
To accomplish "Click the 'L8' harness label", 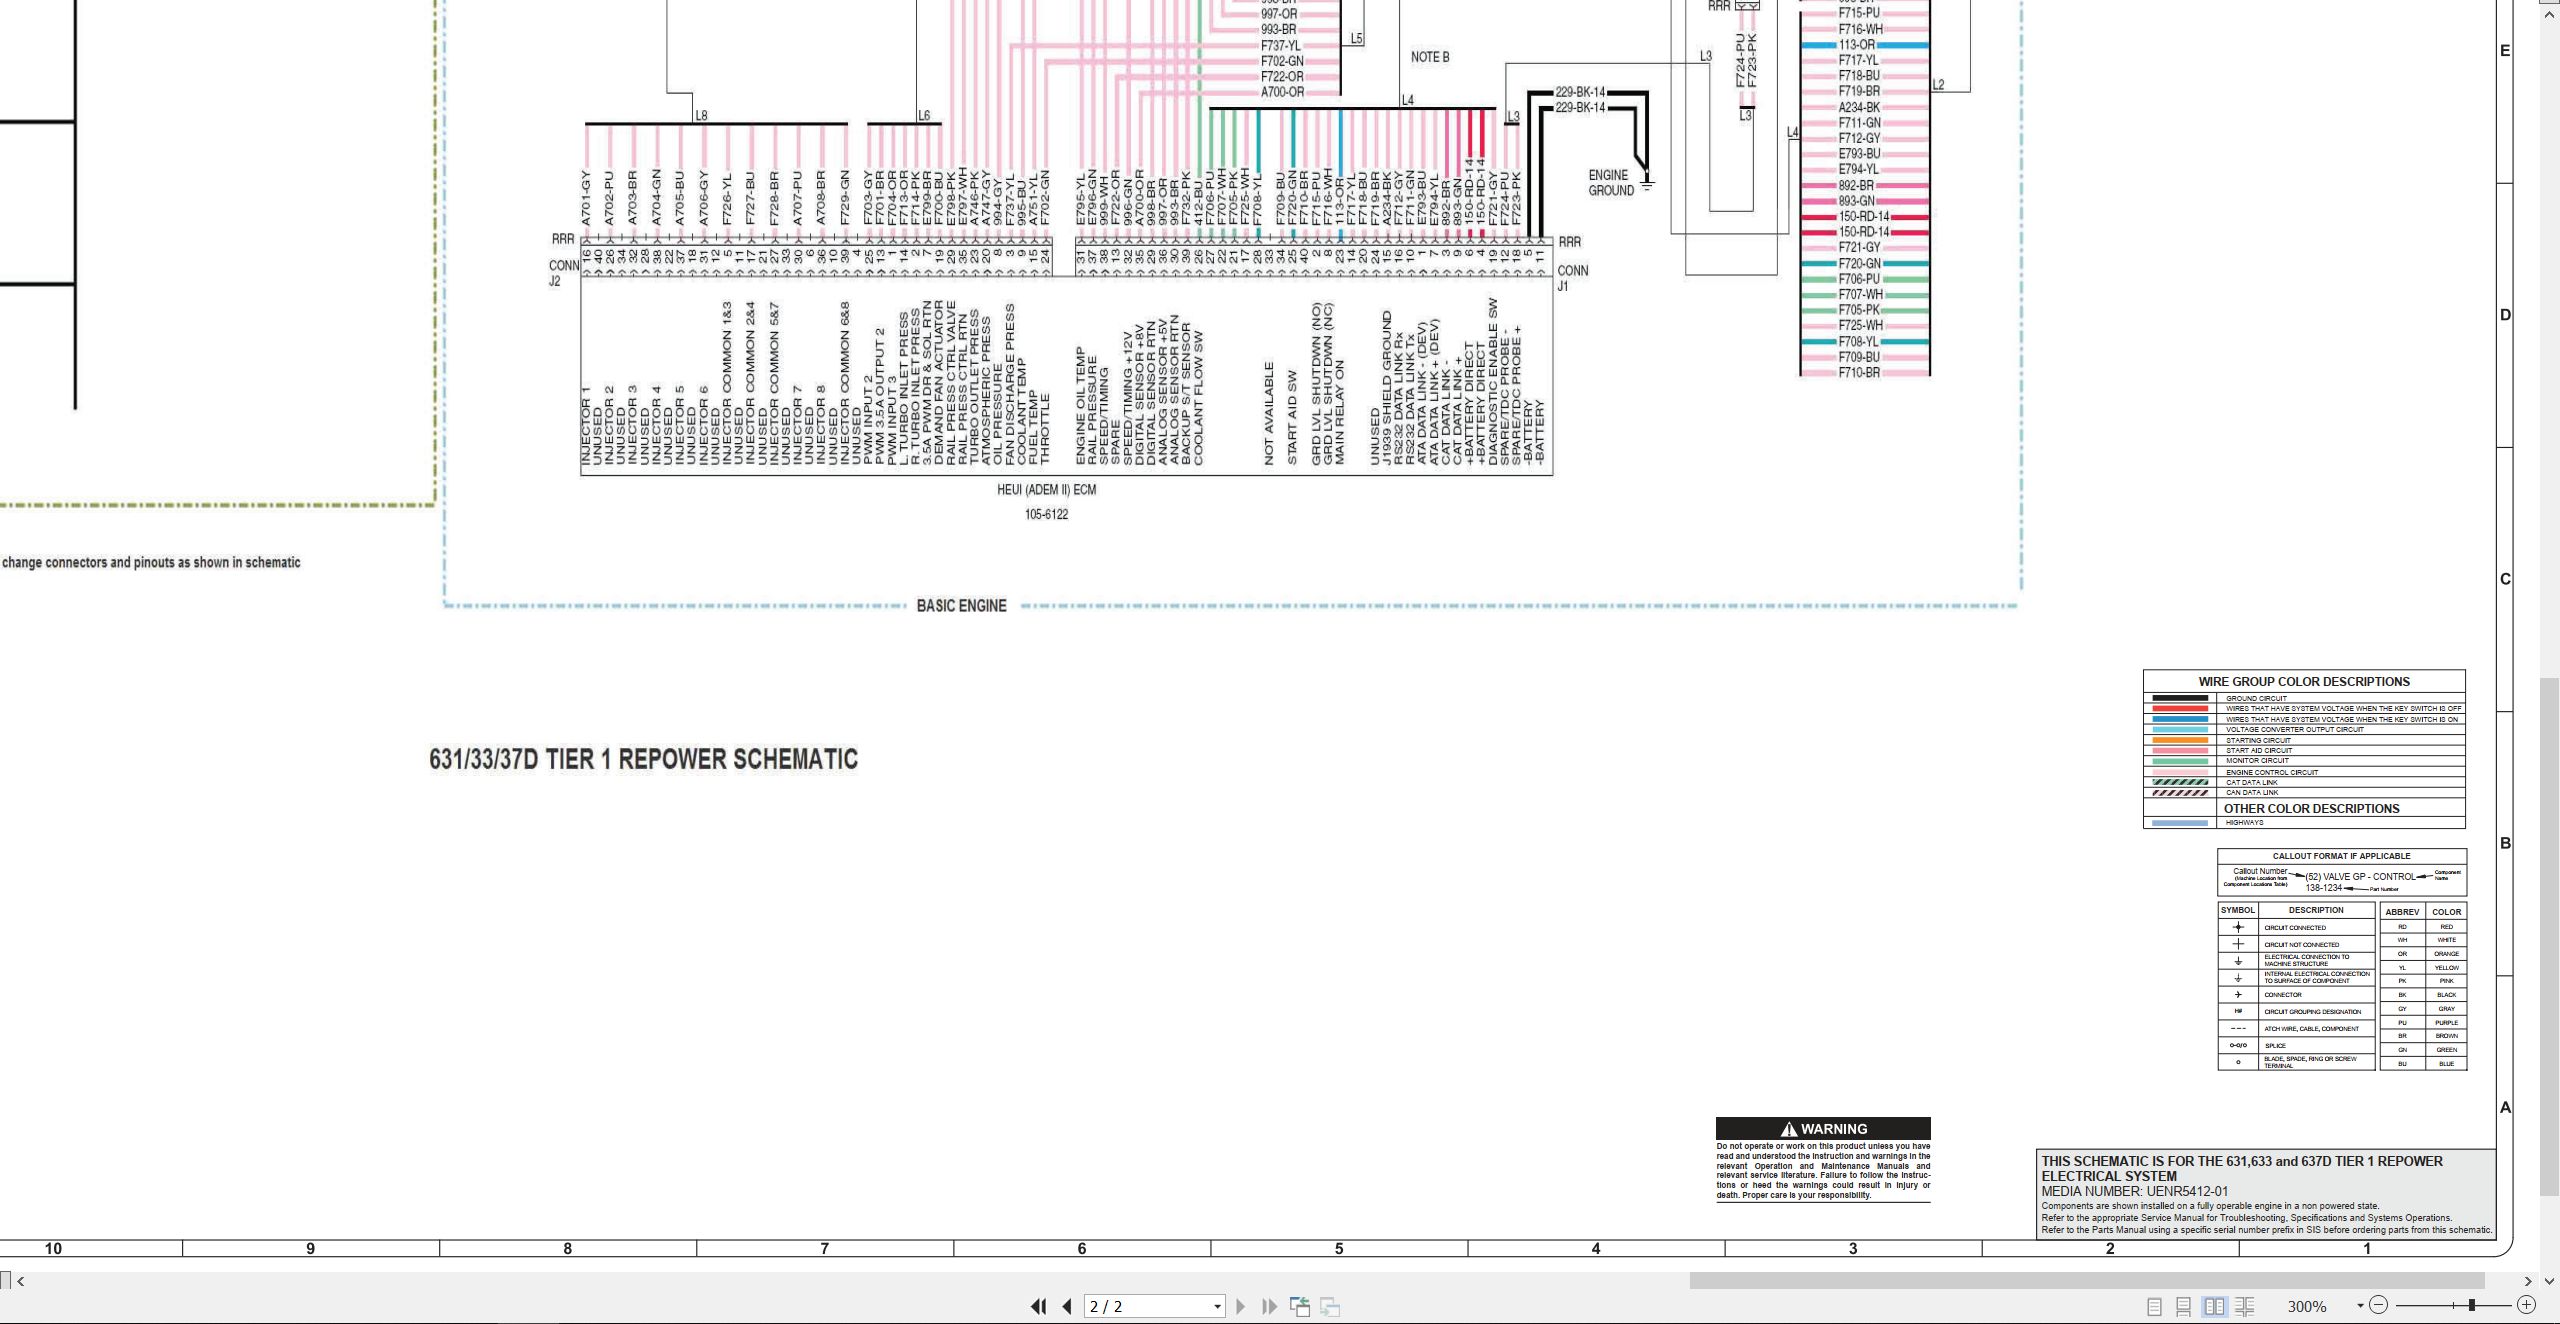I will click(701, 116).
